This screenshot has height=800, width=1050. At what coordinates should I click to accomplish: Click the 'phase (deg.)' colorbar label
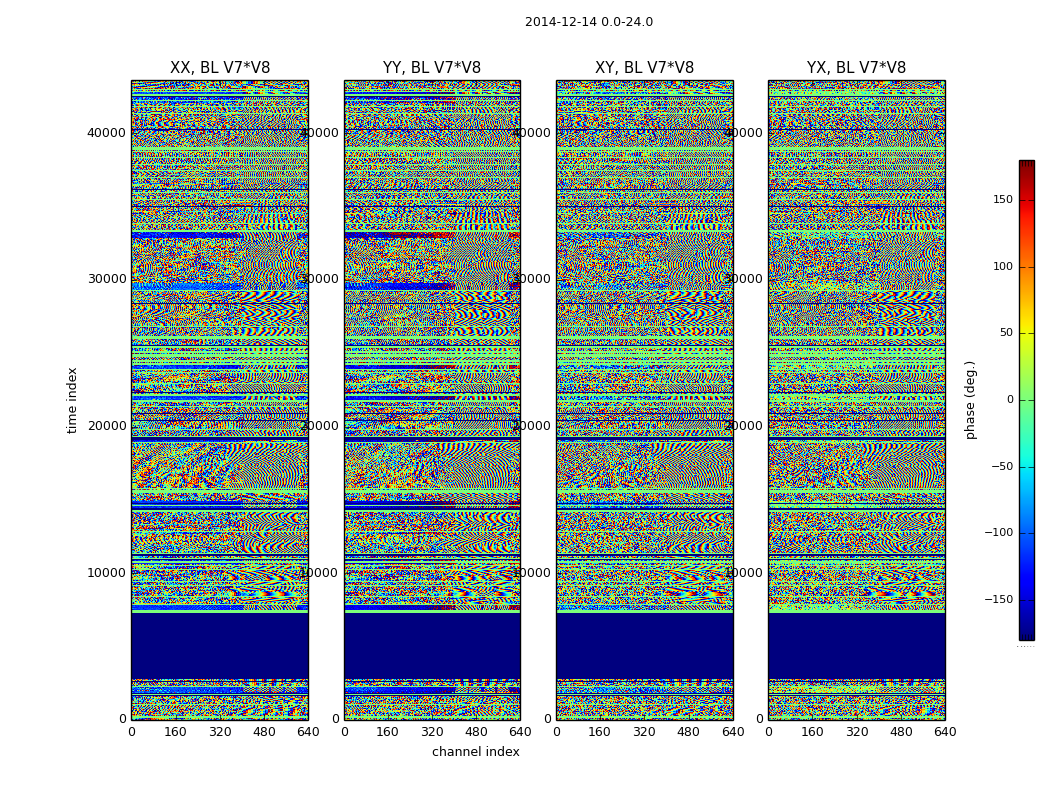point(970,400)
